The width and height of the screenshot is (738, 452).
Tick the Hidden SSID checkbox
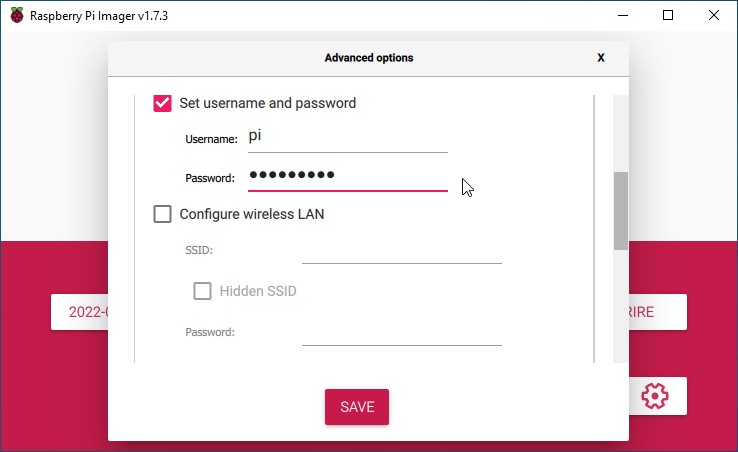click(x=202, y=291)
